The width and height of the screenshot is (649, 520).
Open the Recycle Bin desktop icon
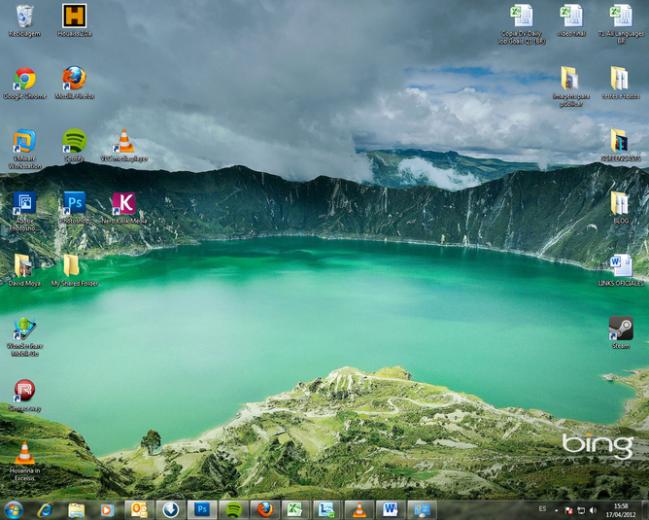coord(24,17)
